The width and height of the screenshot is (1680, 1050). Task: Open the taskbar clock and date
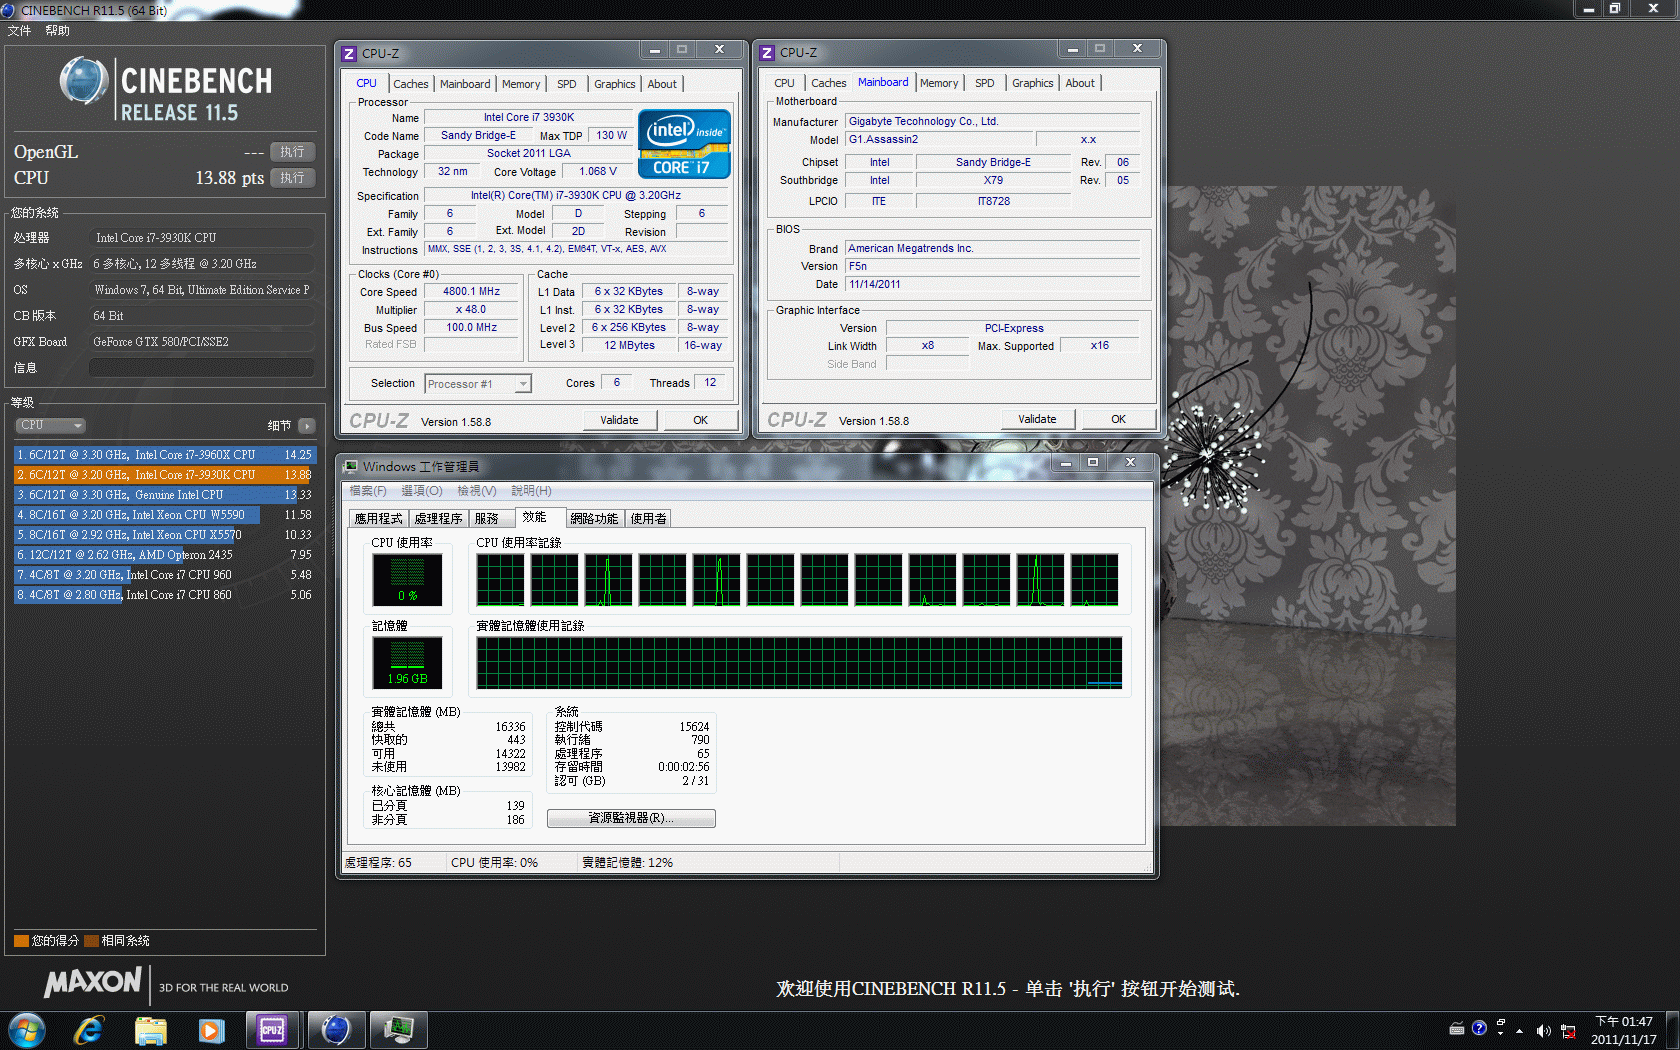tap(1624, 1030)
